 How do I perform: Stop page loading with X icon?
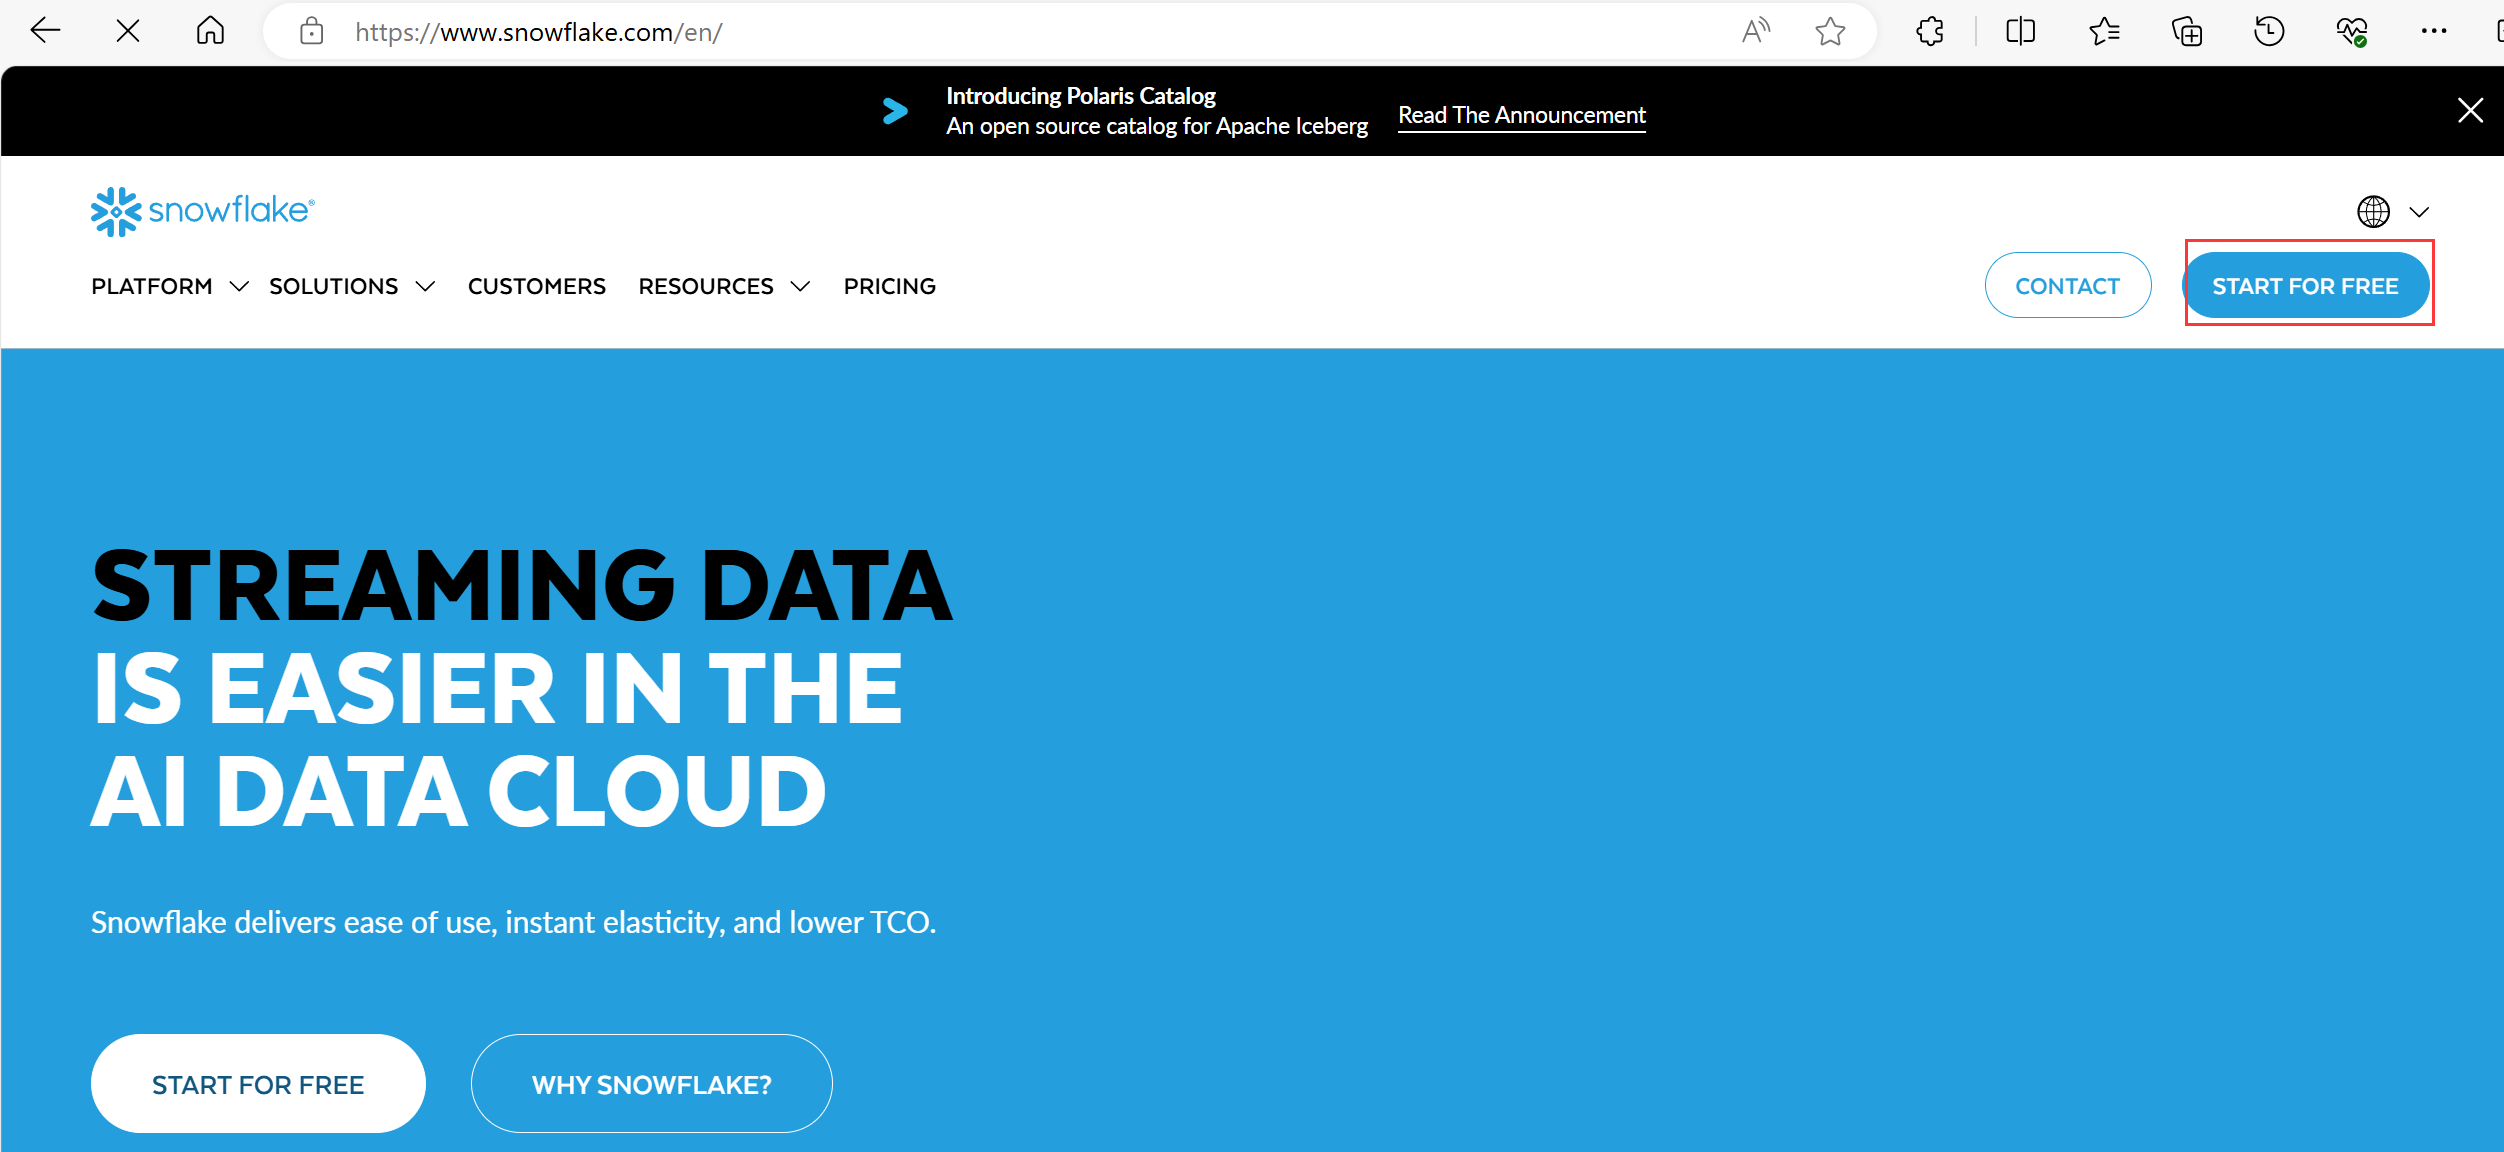[128, 31]
